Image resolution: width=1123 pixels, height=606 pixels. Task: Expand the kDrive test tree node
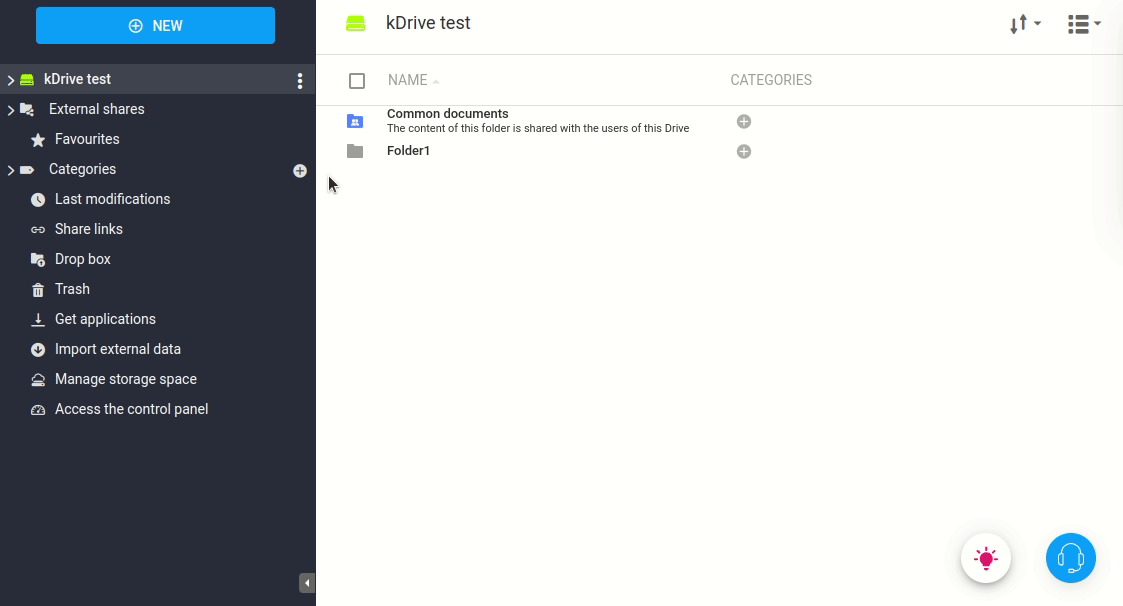[x=11, y=80]
